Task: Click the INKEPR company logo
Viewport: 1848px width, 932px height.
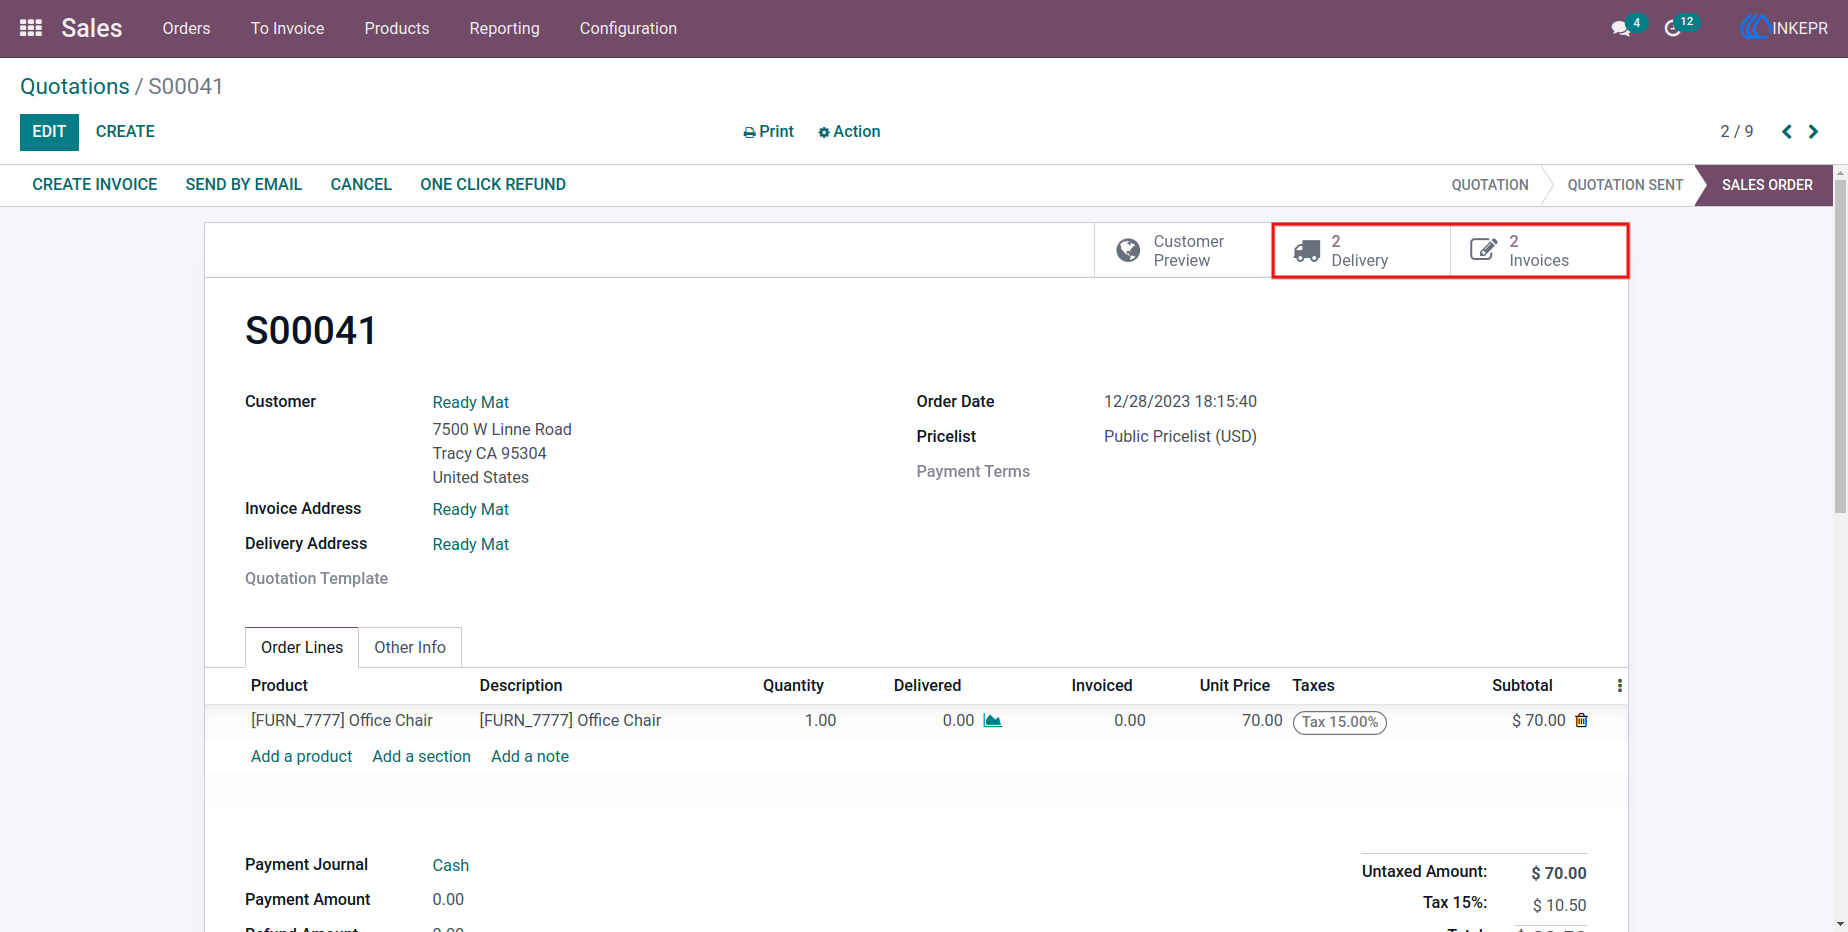Action: [x=1784, y=28]
